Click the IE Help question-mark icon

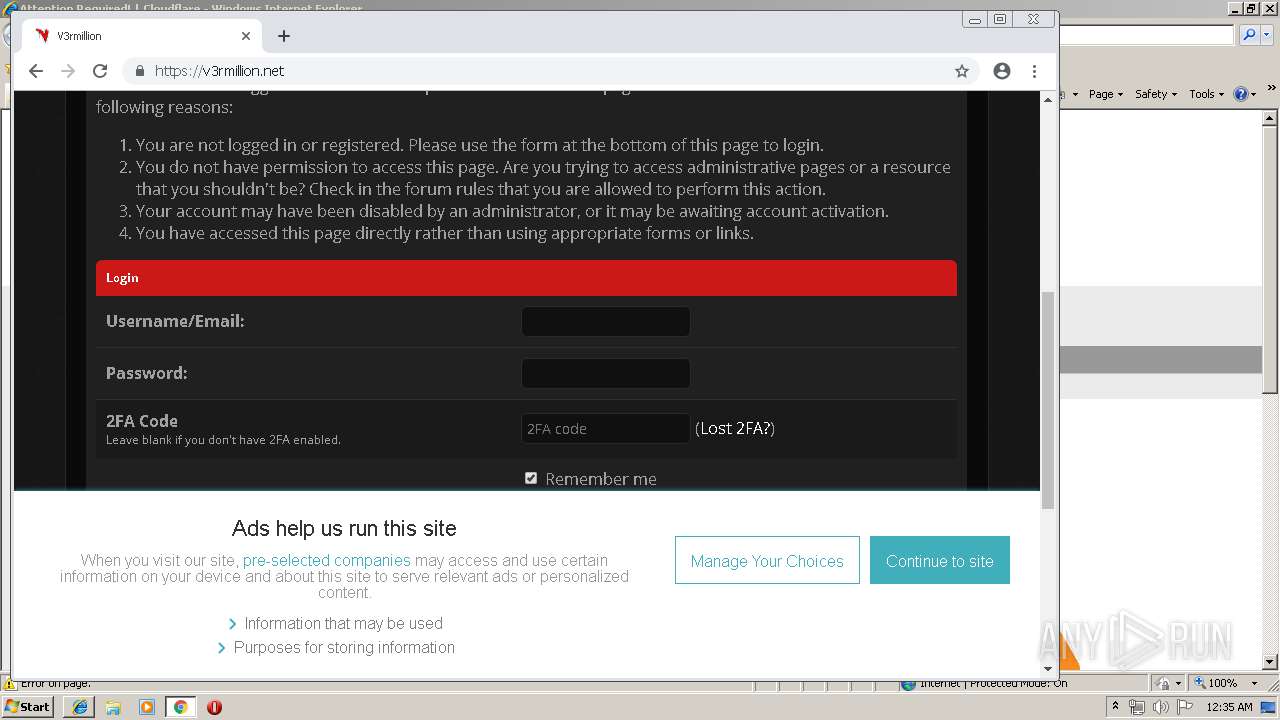1241,94
